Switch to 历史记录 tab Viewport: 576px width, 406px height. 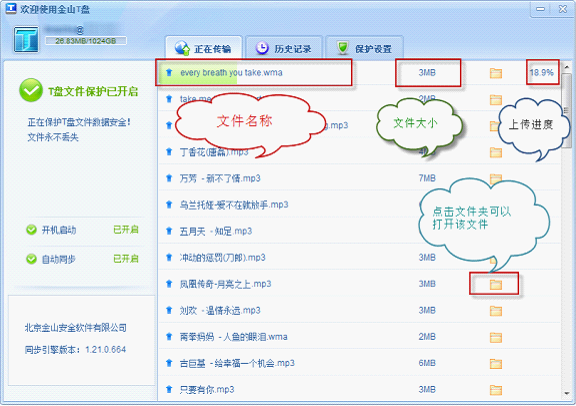[284, 48]
